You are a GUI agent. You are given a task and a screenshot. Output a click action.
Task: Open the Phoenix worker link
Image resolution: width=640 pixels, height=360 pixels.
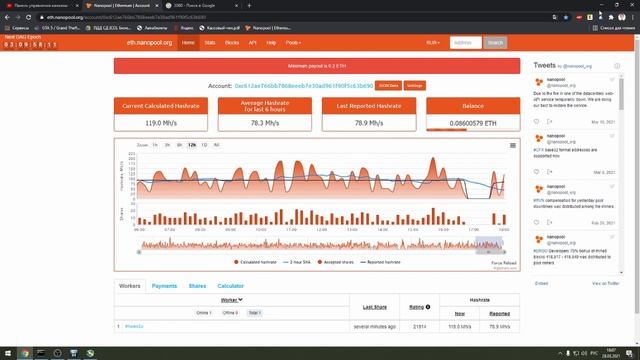134,326
